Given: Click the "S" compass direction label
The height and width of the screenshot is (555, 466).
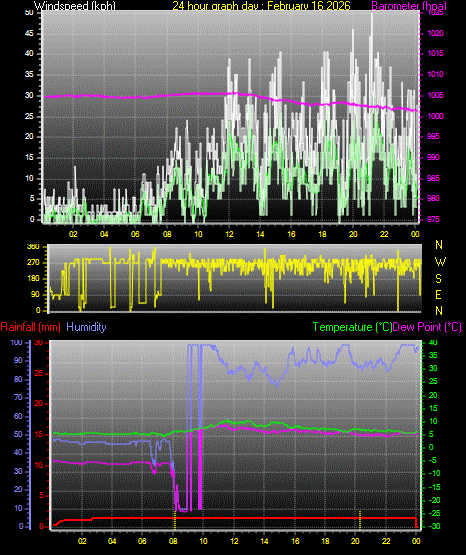Looking at the screenshot, I should coord(438,279).
